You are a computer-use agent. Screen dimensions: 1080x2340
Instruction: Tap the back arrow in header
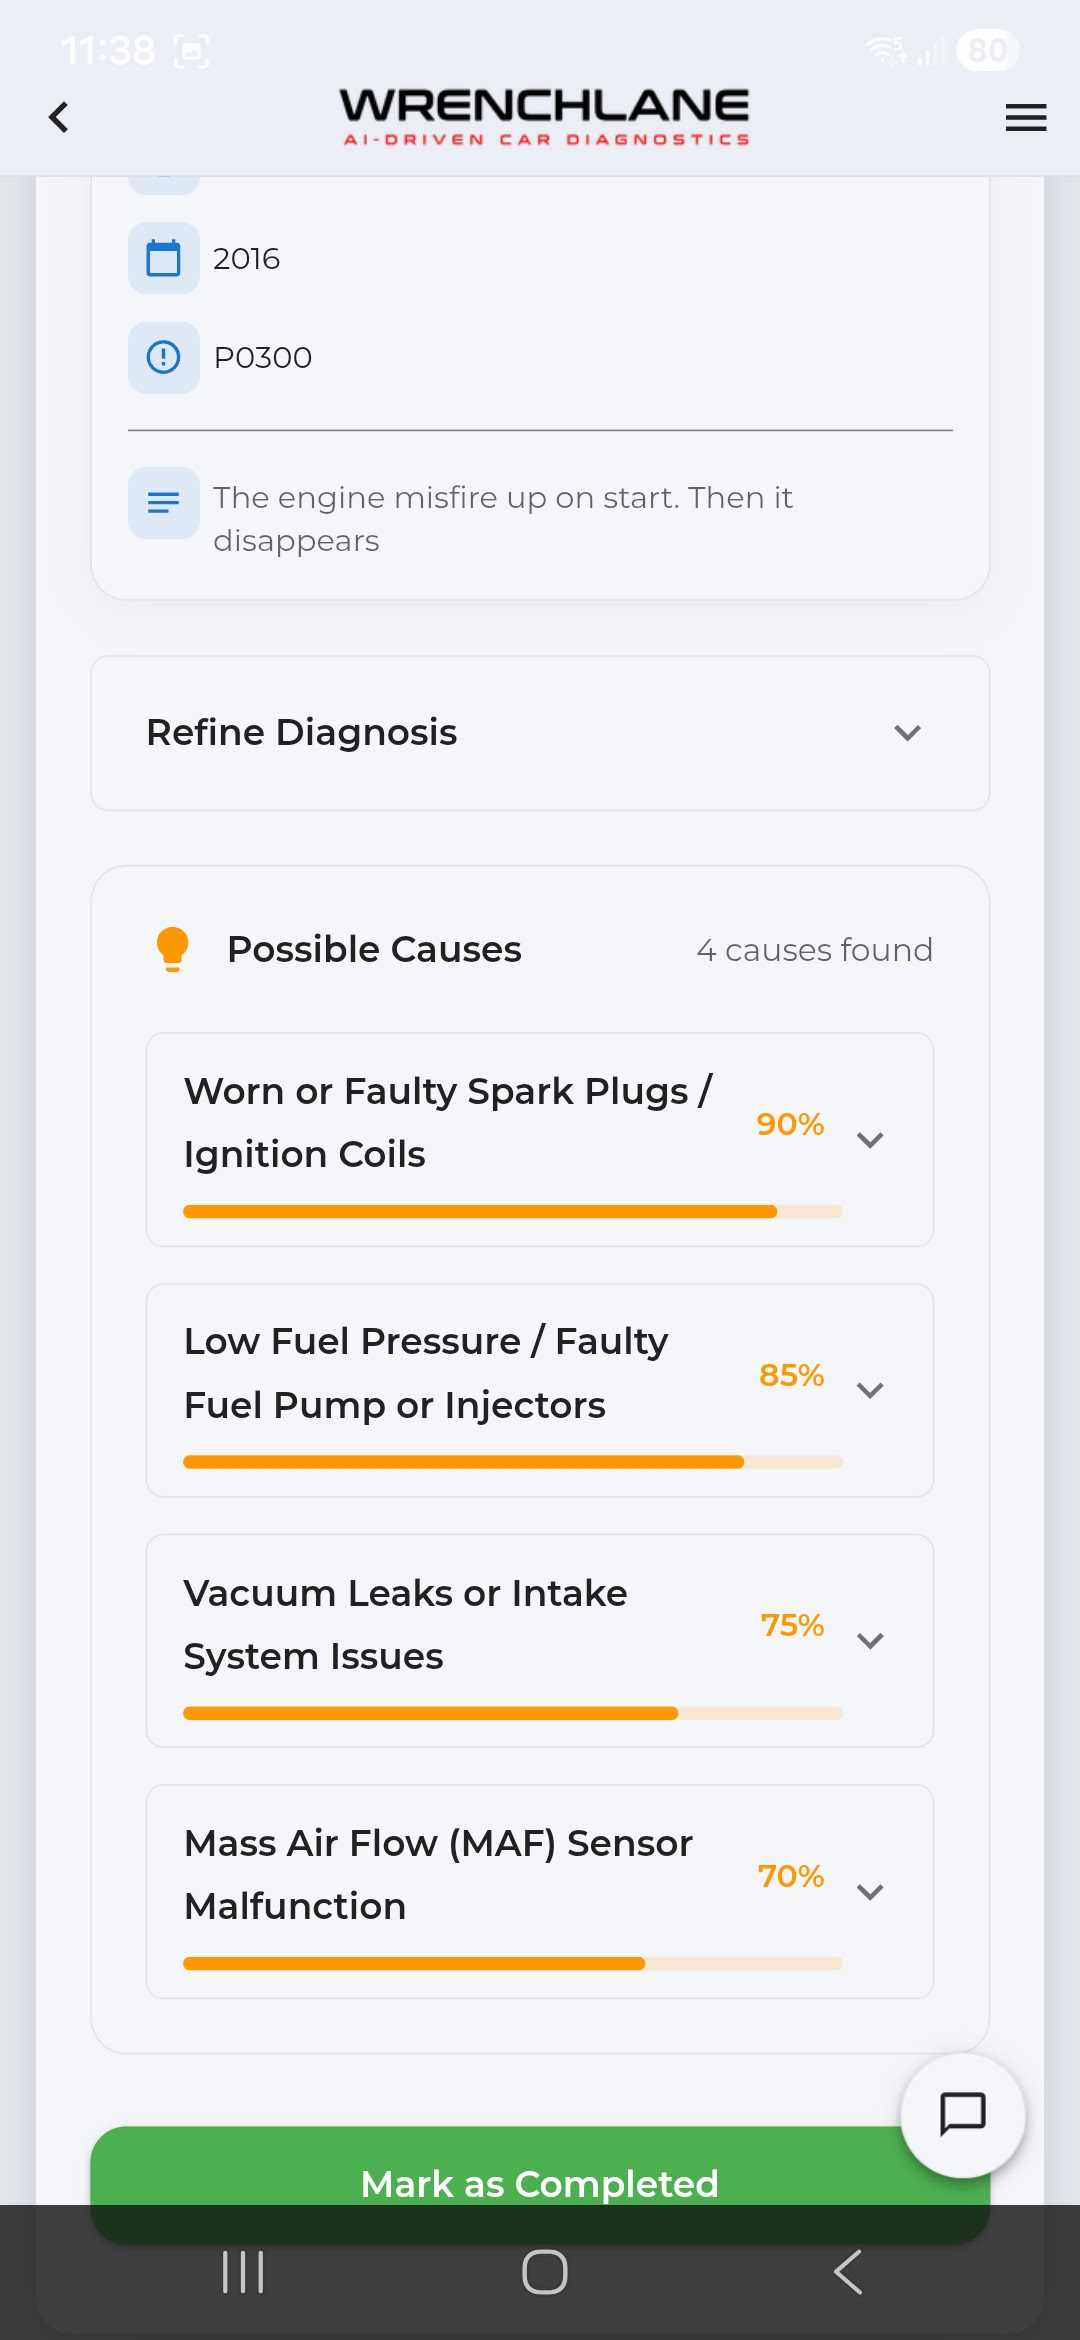(x=59, y=117)
